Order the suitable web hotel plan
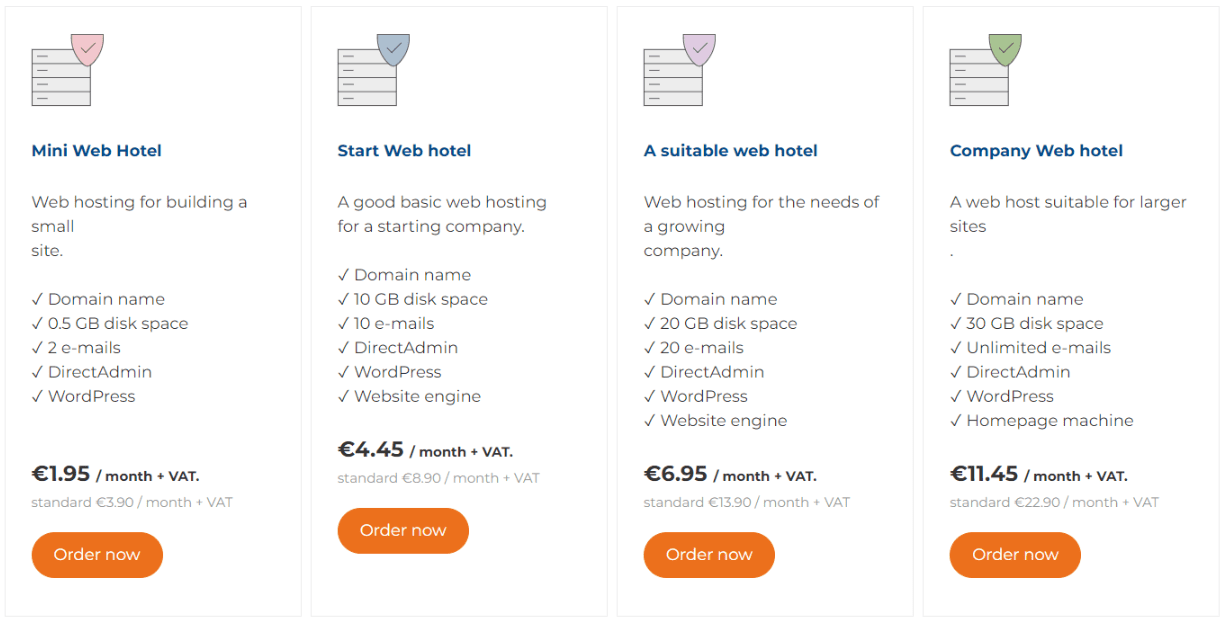Viewport: 1224px width, 623px height. coord(709,555)
